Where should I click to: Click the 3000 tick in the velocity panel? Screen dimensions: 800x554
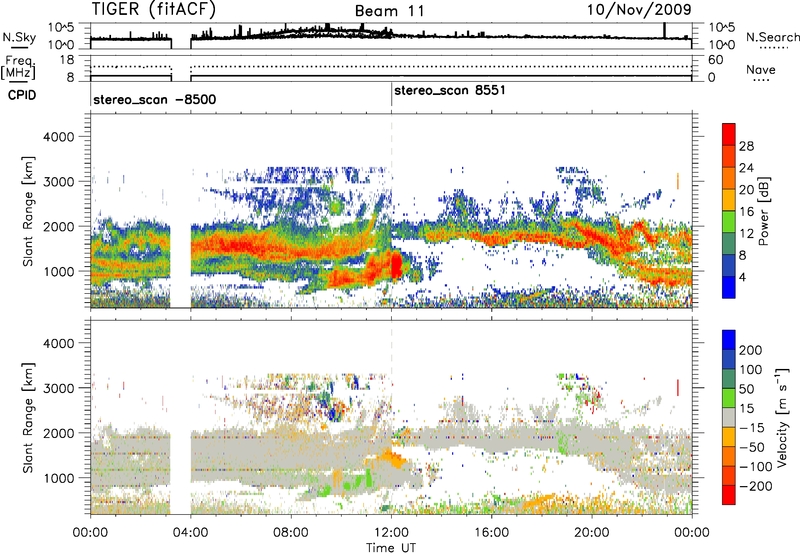(59, 388)
